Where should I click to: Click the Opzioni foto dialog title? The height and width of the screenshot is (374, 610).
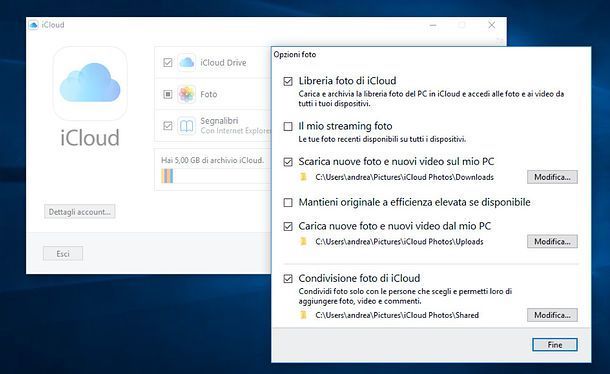[295, 54]
